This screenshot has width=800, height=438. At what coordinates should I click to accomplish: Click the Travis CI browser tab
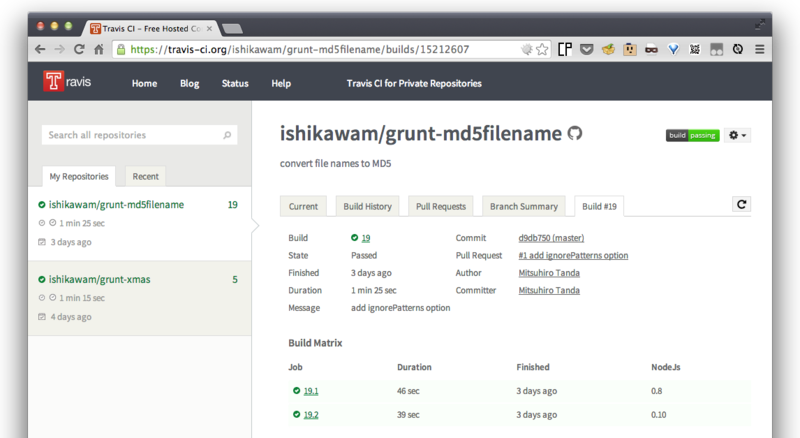click(x=151, y=29)
